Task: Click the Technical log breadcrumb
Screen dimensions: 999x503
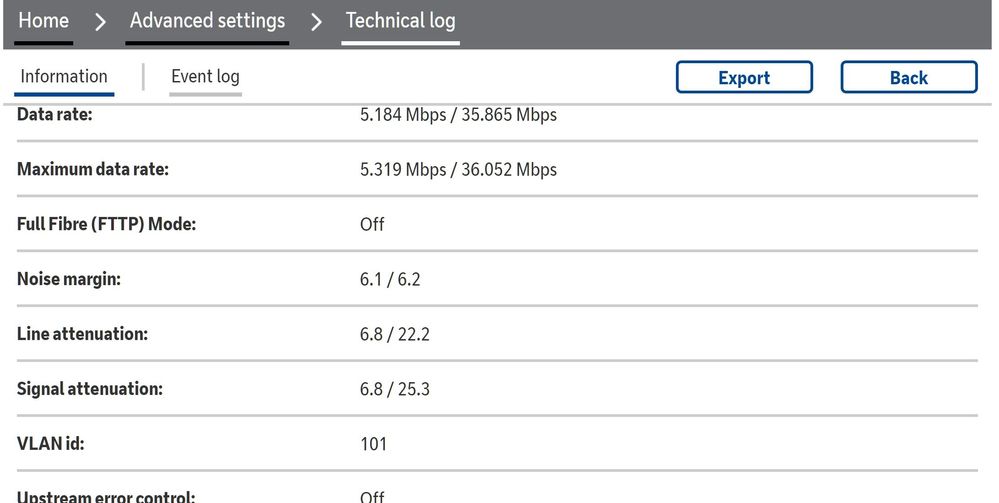Action: click(400, 21)
